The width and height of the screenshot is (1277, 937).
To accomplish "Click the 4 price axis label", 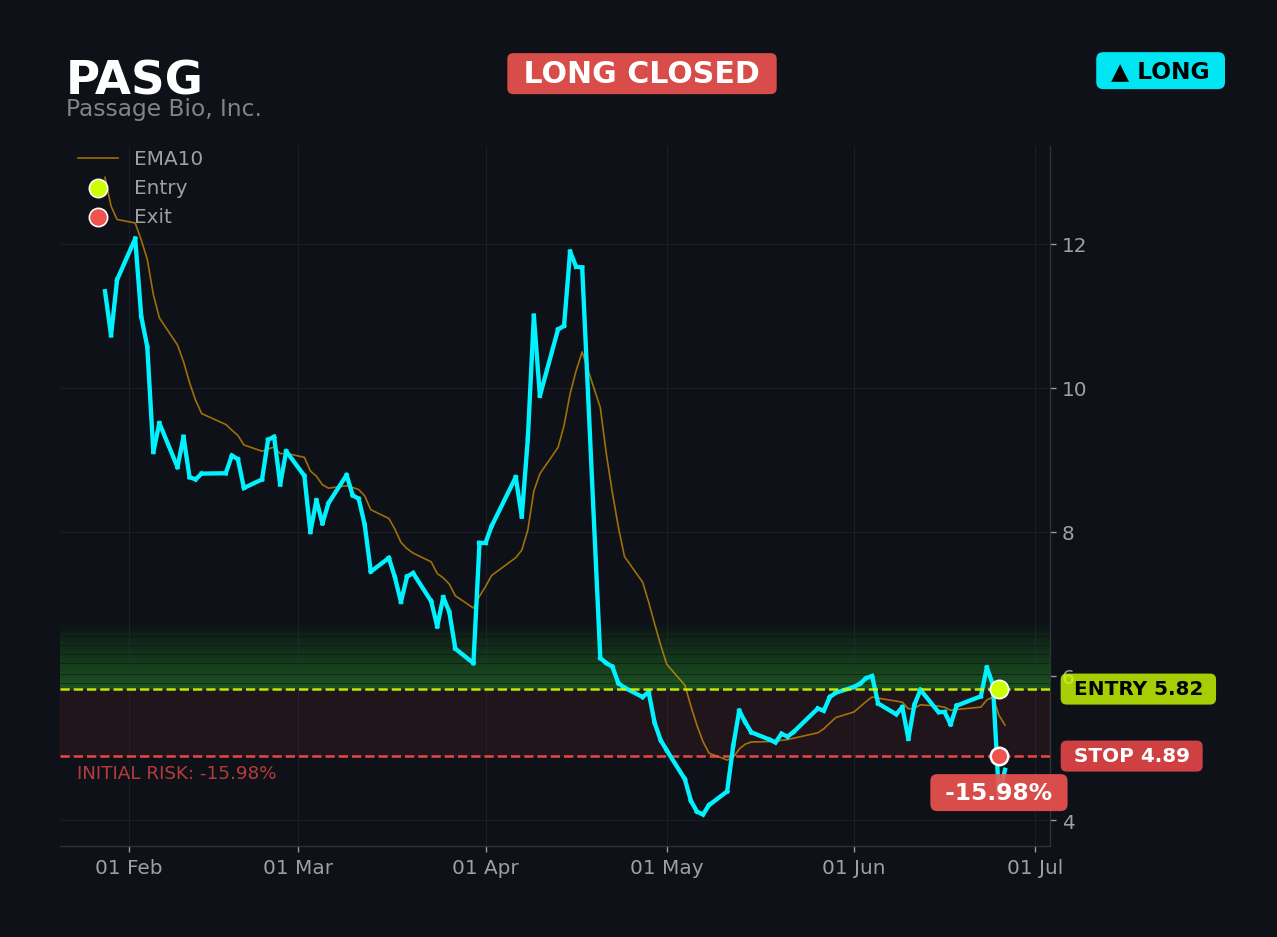I will (x=1068, y=821).
